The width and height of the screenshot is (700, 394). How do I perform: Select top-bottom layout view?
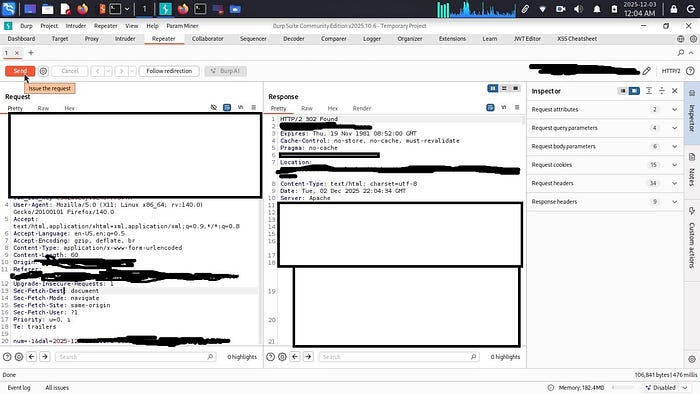(504, 88)
